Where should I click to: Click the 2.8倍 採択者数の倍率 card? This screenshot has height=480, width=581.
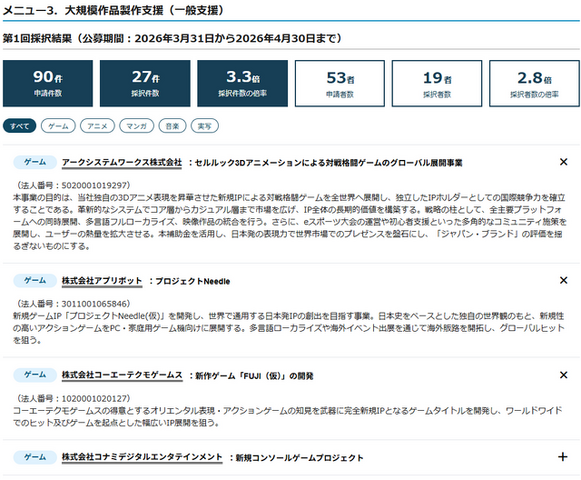tap(534, 83)
